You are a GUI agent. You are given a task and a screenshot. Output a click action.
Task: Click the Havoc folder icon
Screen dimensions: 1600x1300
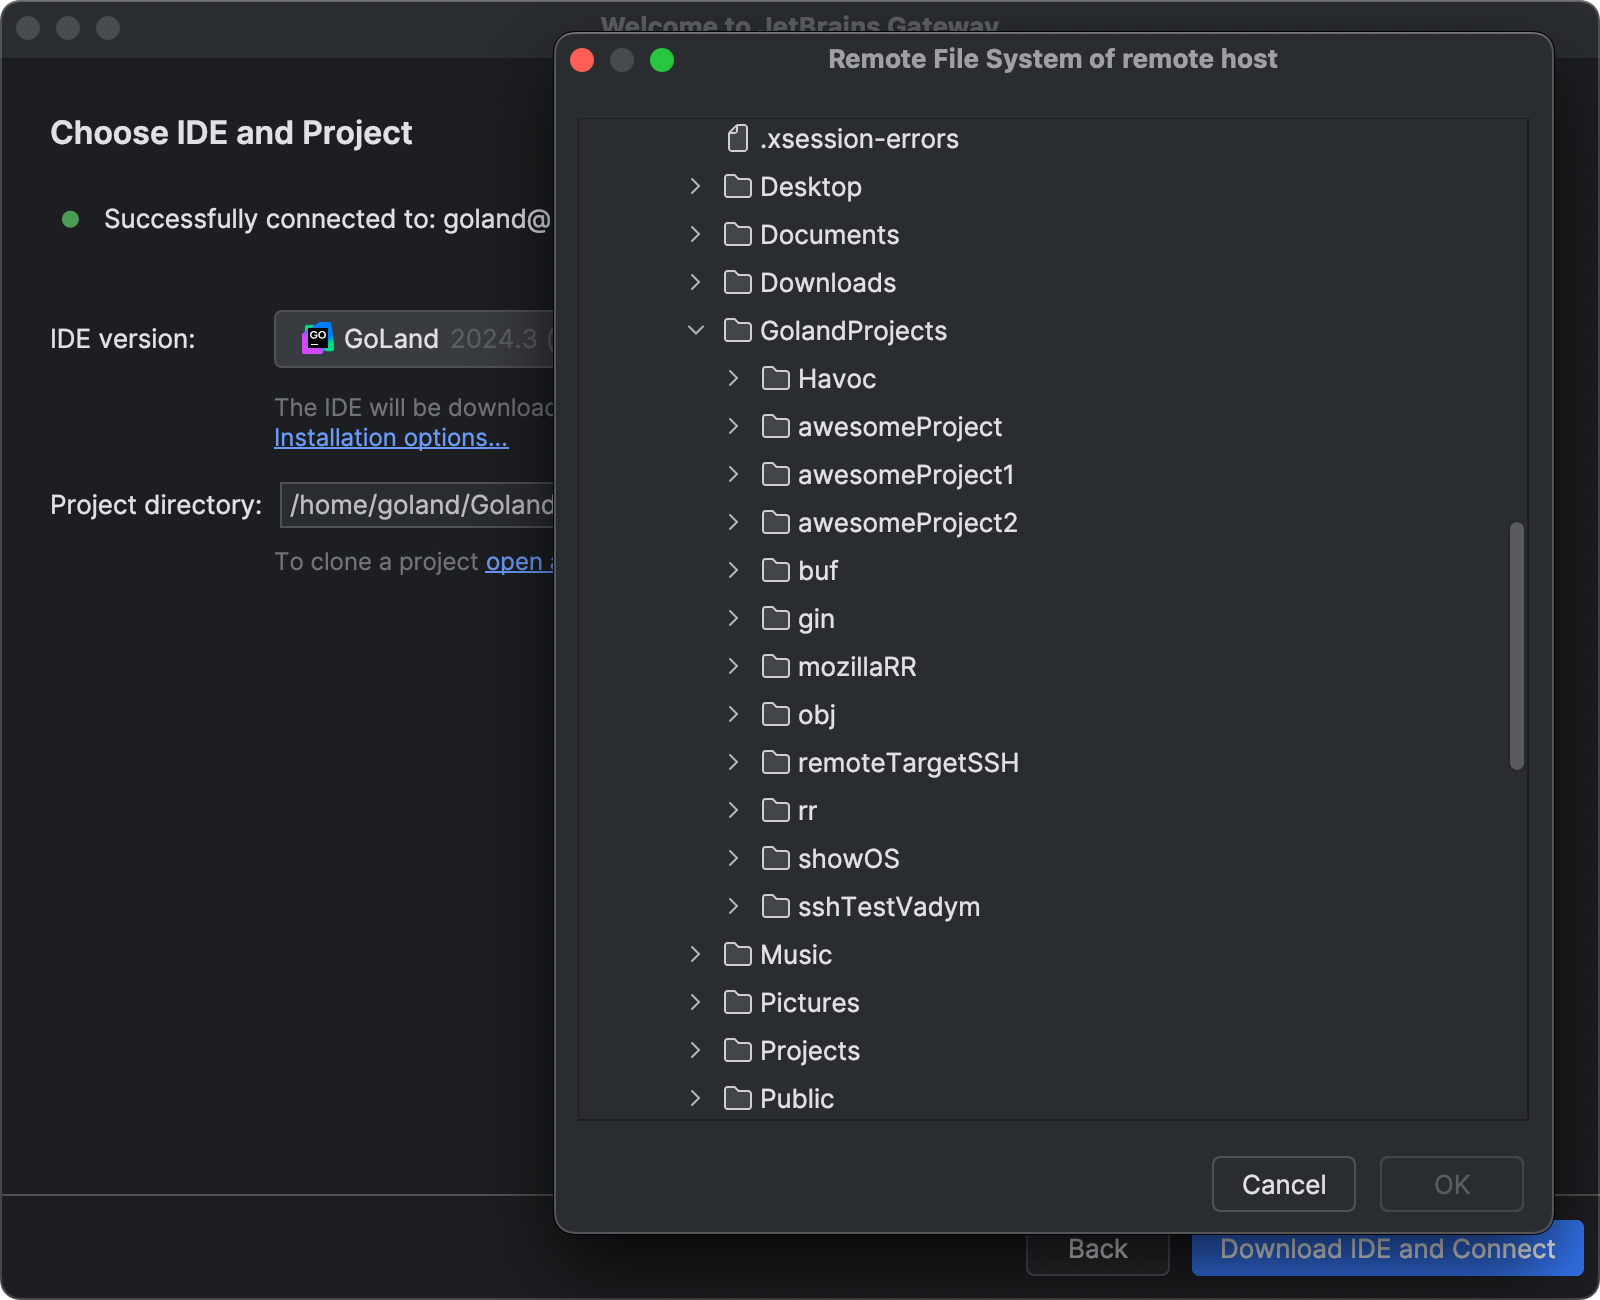[x=775, y=378]
